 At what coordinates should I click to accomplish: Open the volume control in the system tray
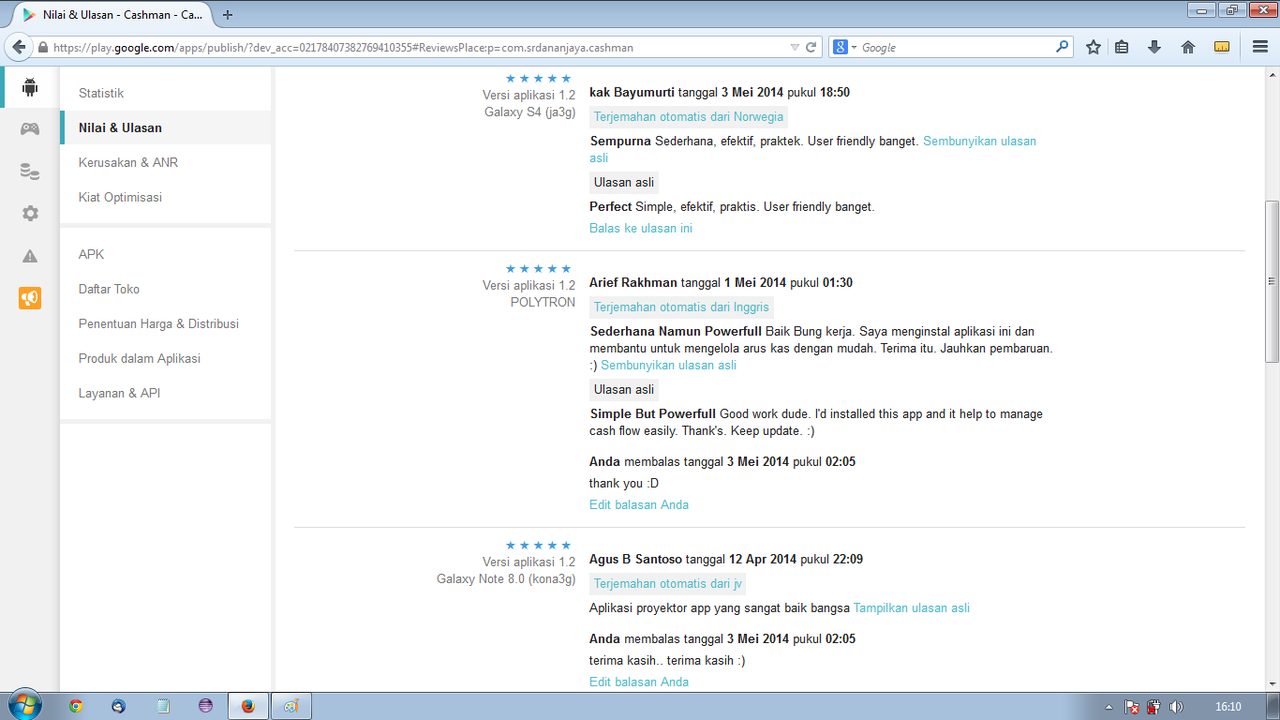click(1177, 707)
